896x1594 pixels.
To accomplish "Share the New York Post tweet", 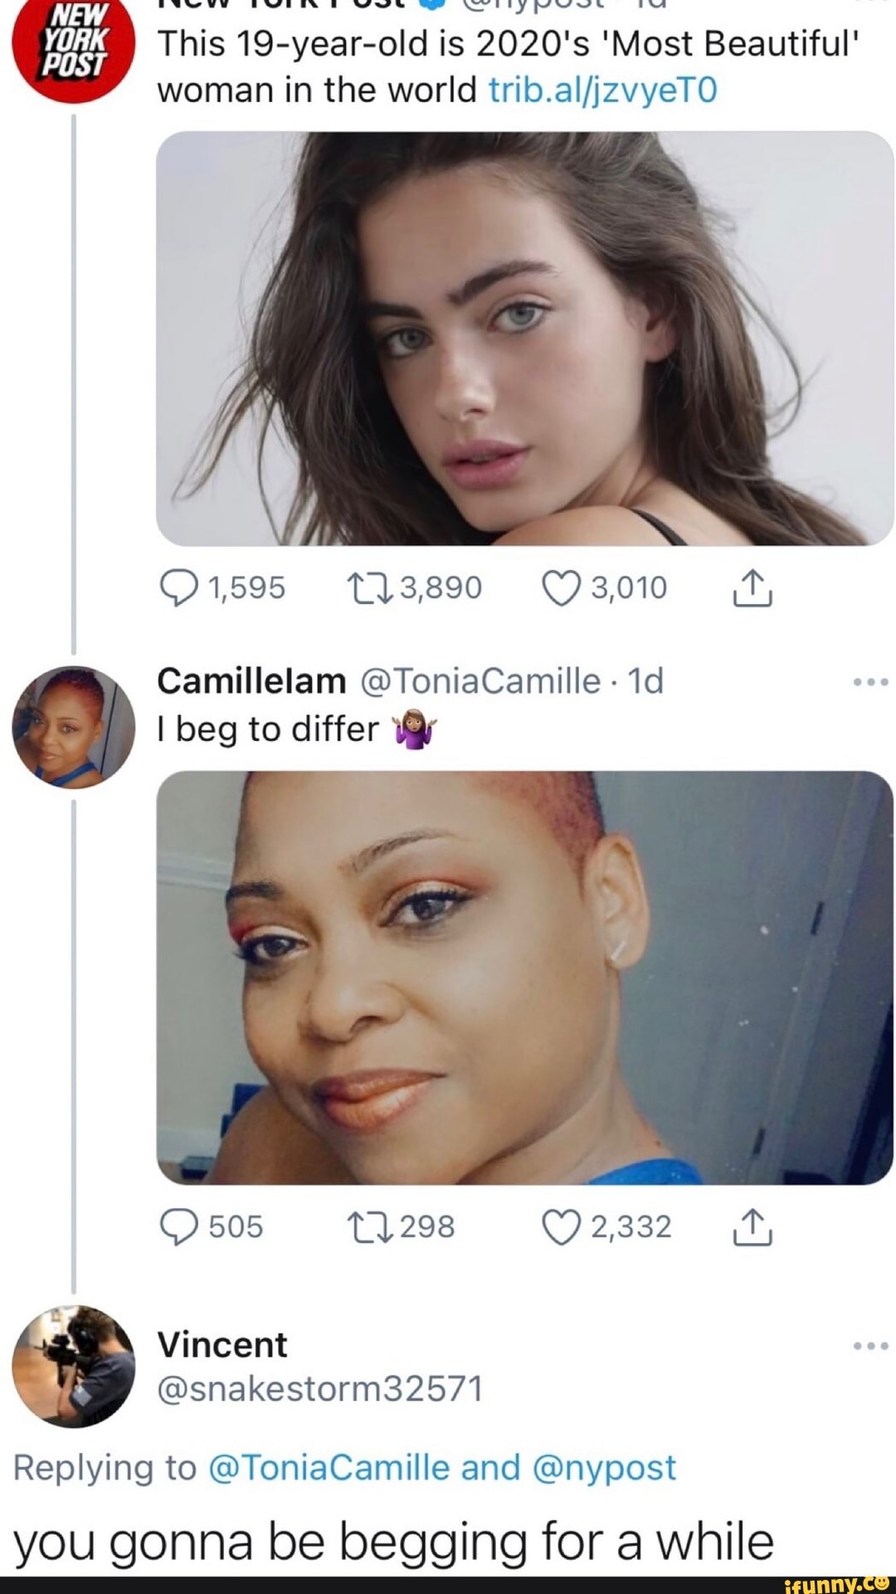I will coord(752,588).
